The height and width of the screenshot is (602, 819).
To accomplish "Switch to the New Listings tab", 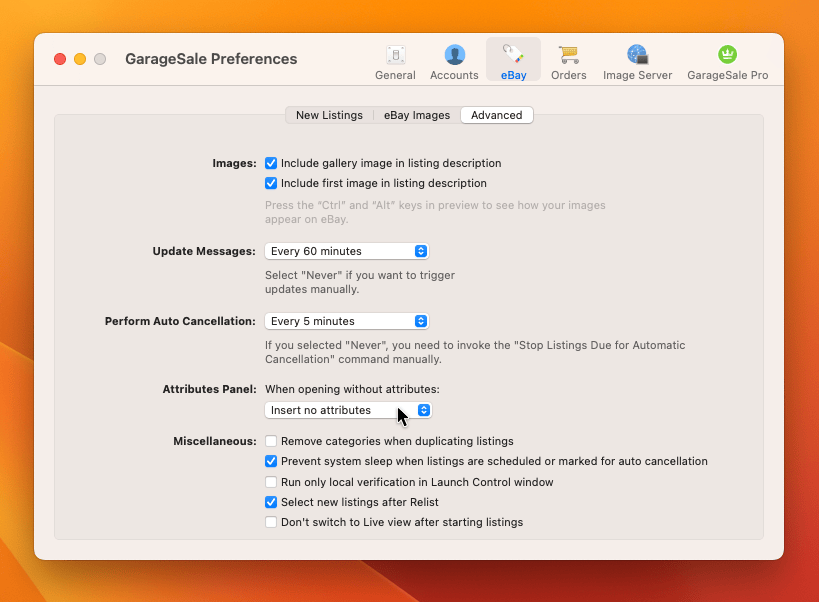I will click(x=329, y=115).
